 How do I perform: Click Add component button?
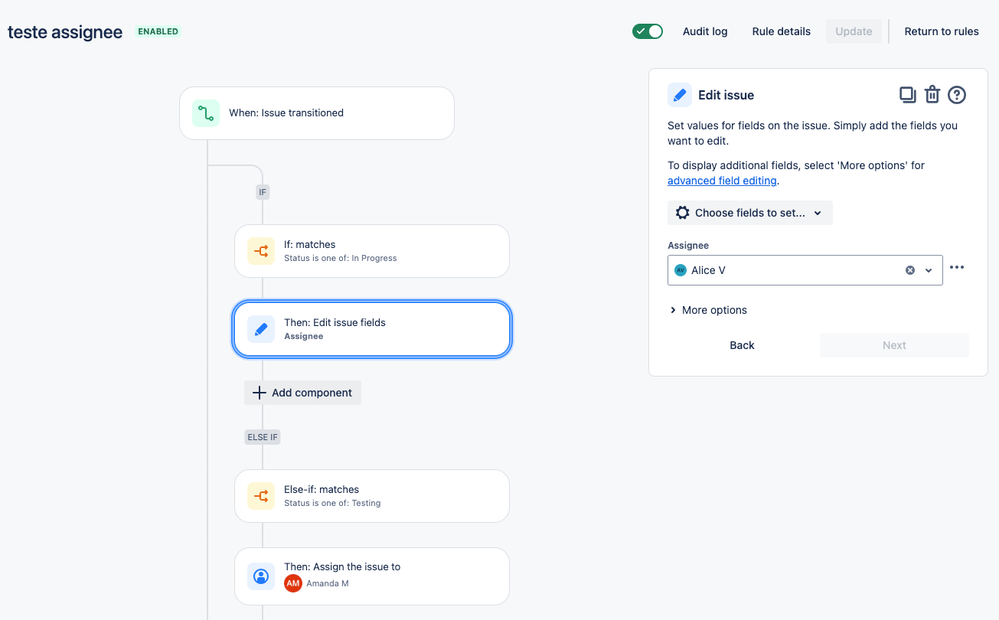pyautogui.click(x=303, y=393)
